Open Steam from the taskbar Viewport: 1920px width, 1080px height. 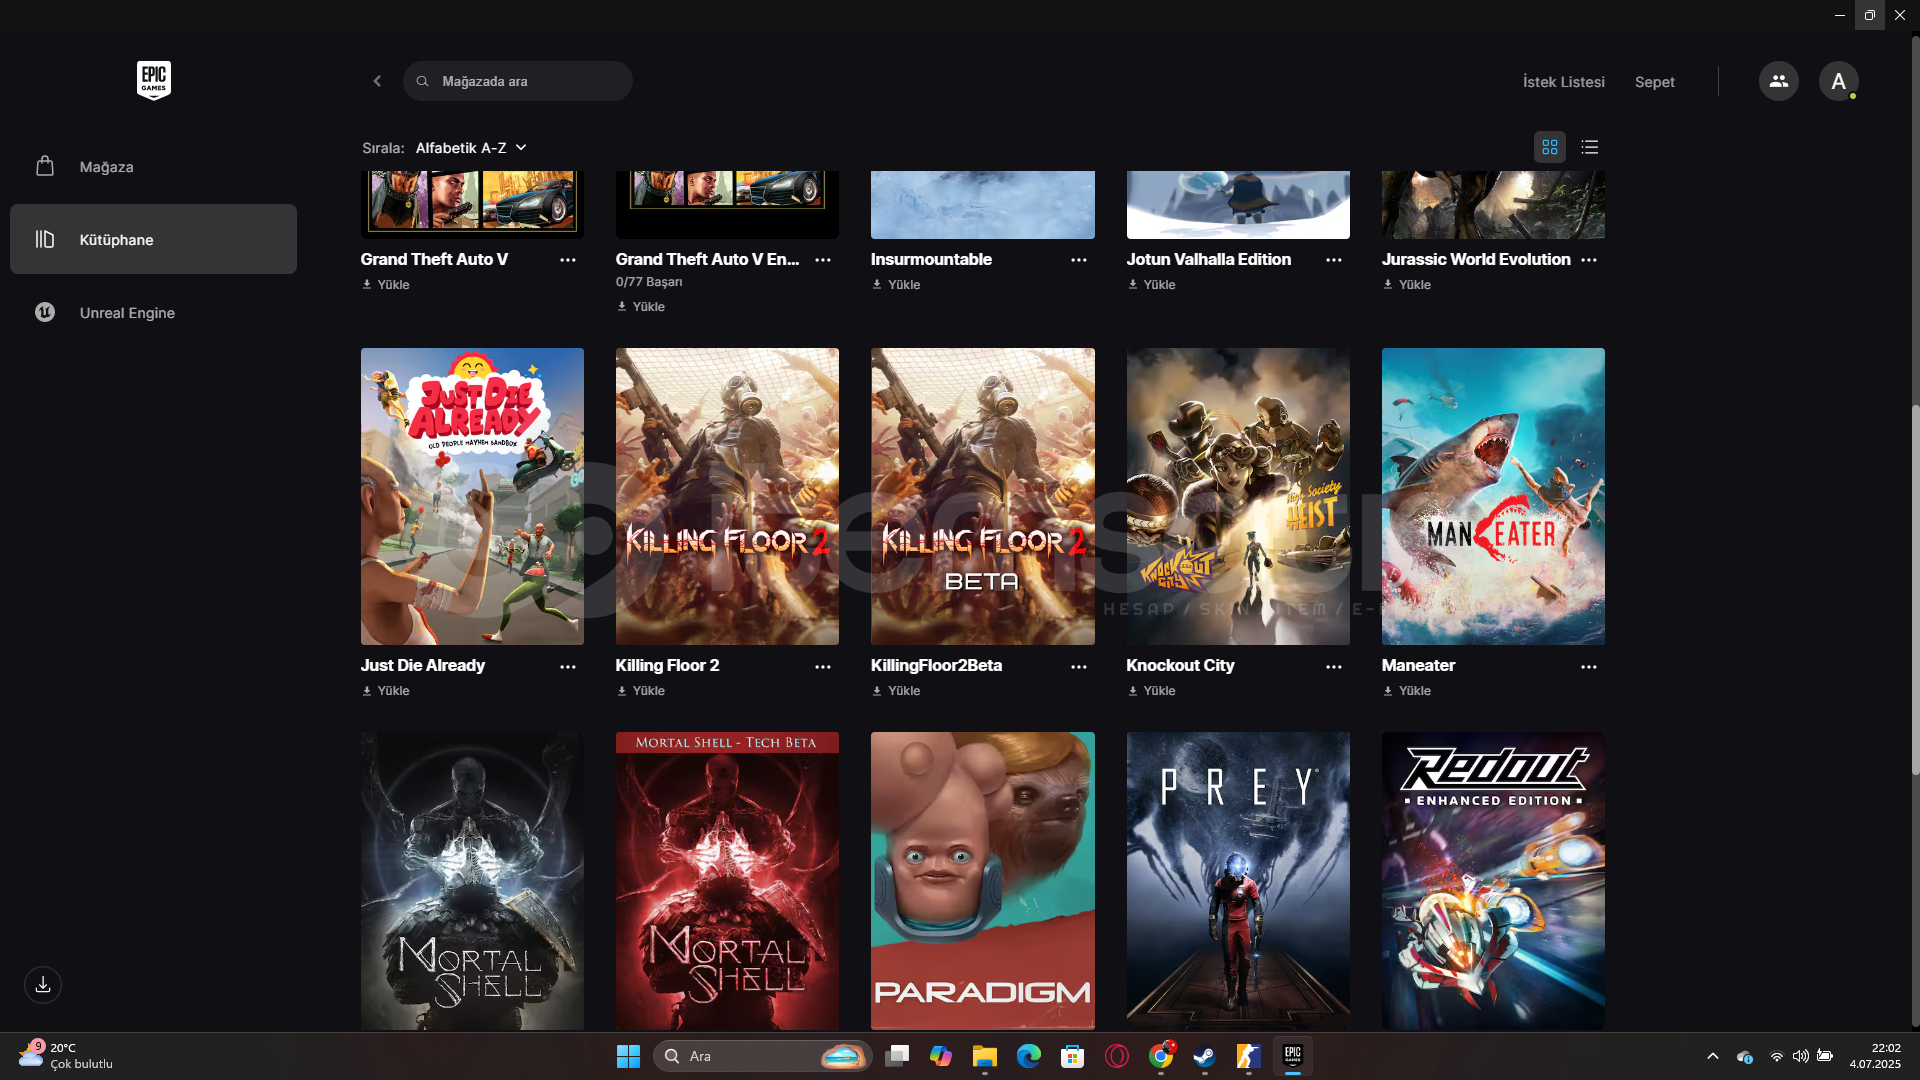pyautogui.click(x=1204, y=1056)
